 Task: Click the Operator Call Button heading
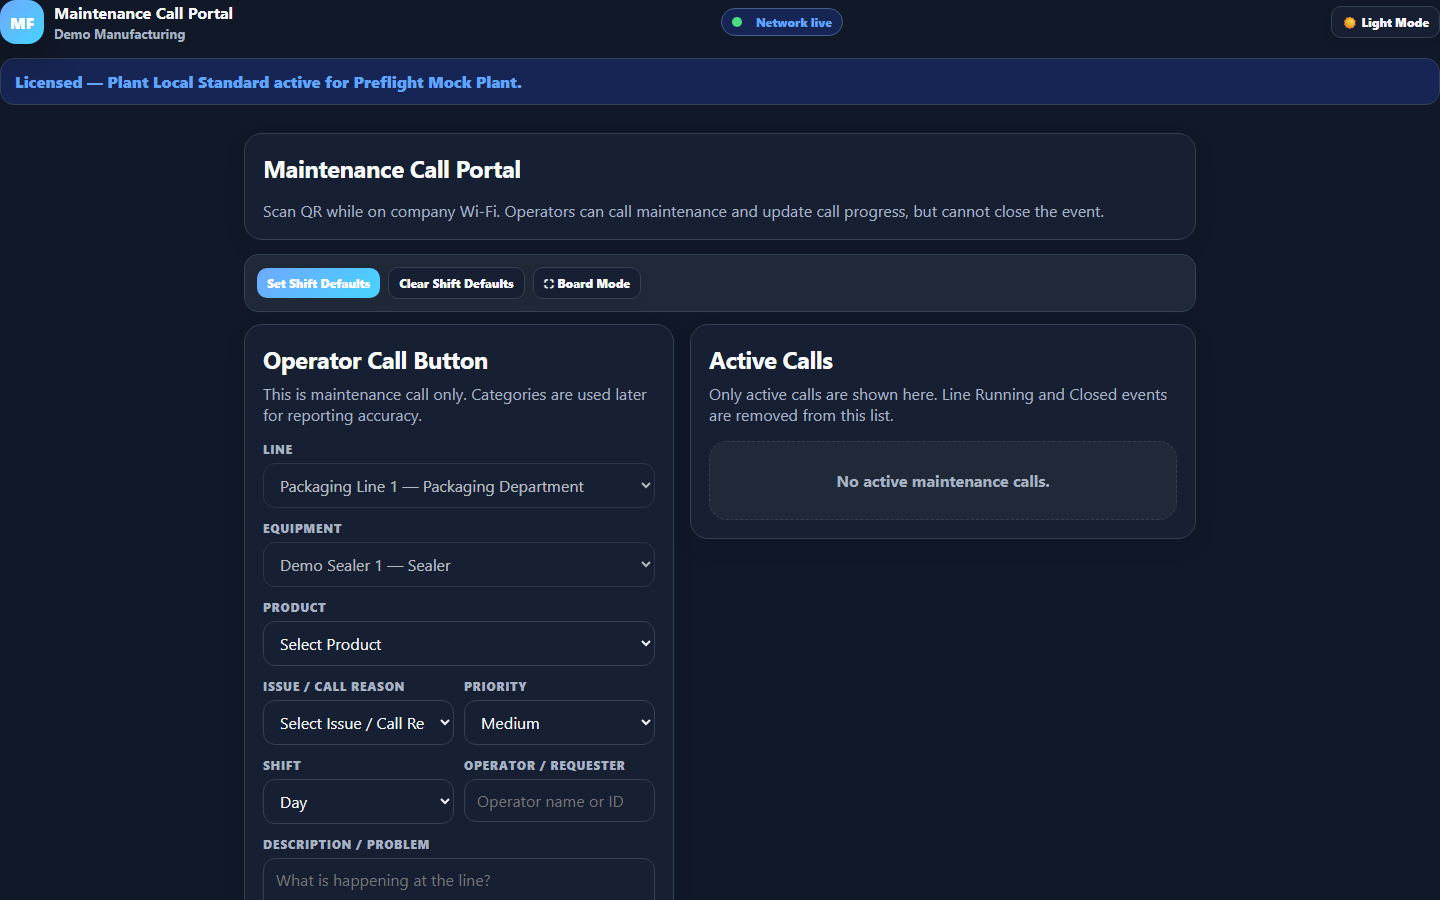point(375,361)
